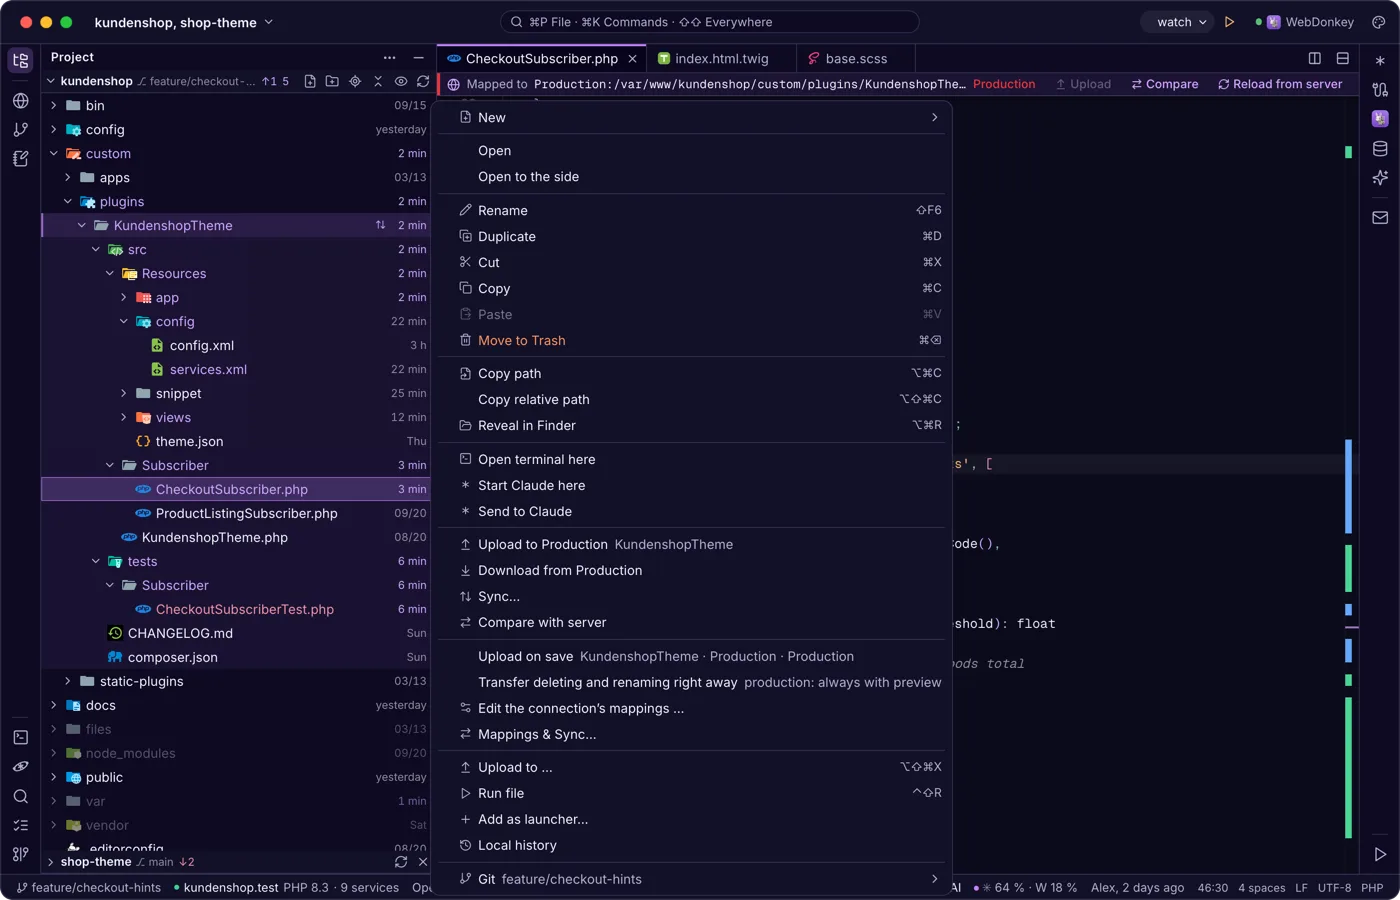Viewport: 1400px width, 900px height.
Task: Click new folder icon in kundenshop header
Action: point(332,81)
